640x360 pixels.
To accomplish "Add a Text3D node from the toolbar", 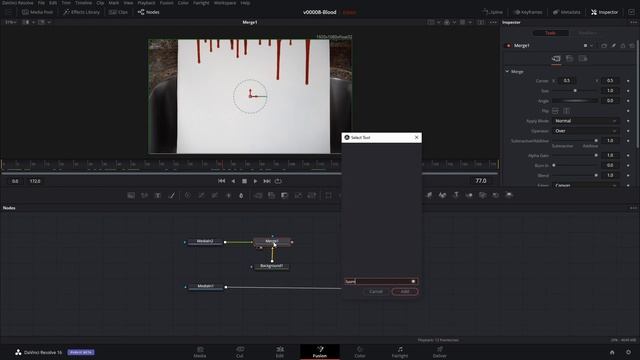I will [456, 195].
